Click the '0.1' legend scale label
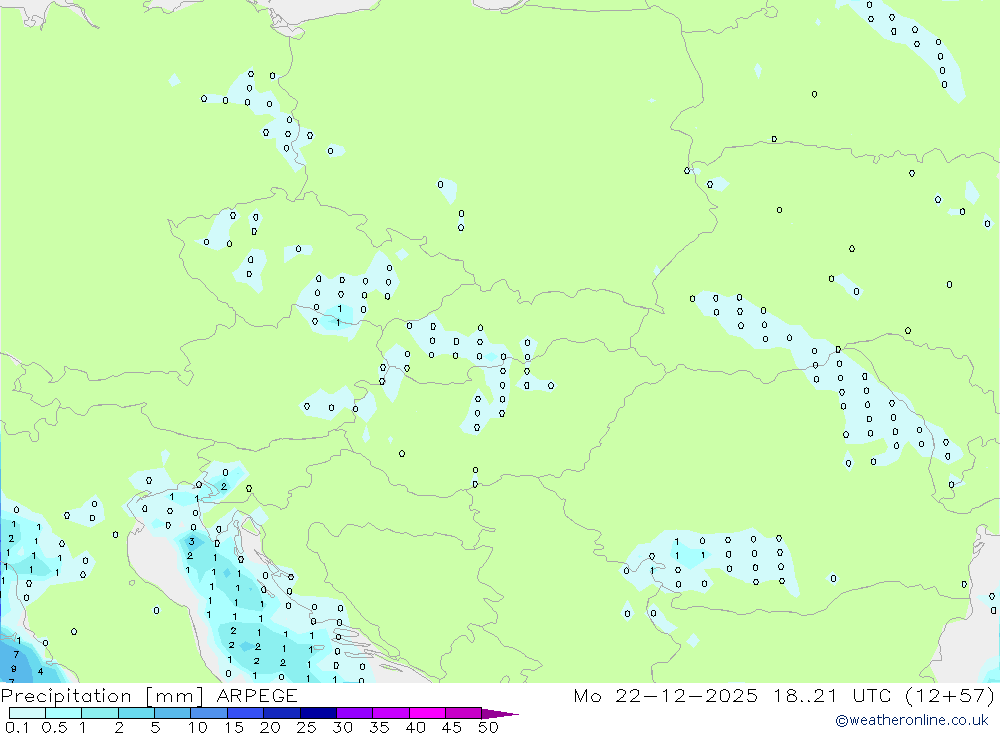Viewport: 1000px width, 733px height. point(17,727)
